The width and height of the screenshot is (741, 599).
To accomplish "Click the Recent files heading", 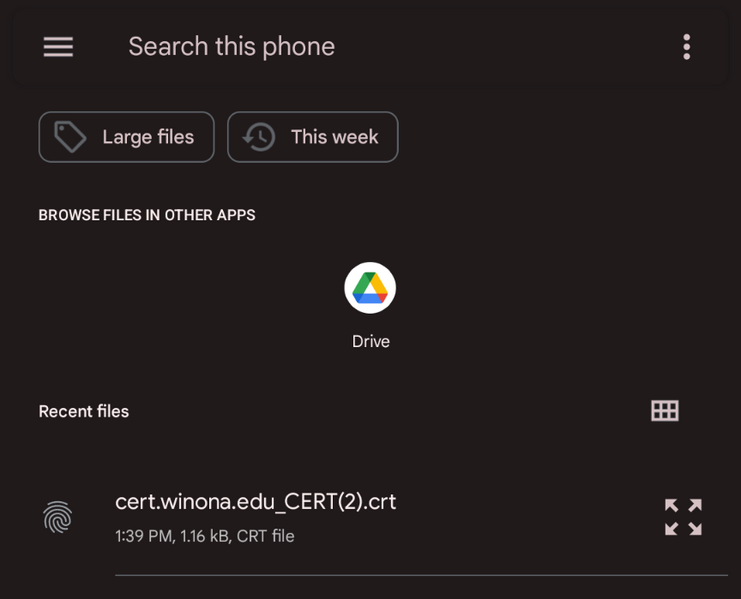I will coord(84,412).
